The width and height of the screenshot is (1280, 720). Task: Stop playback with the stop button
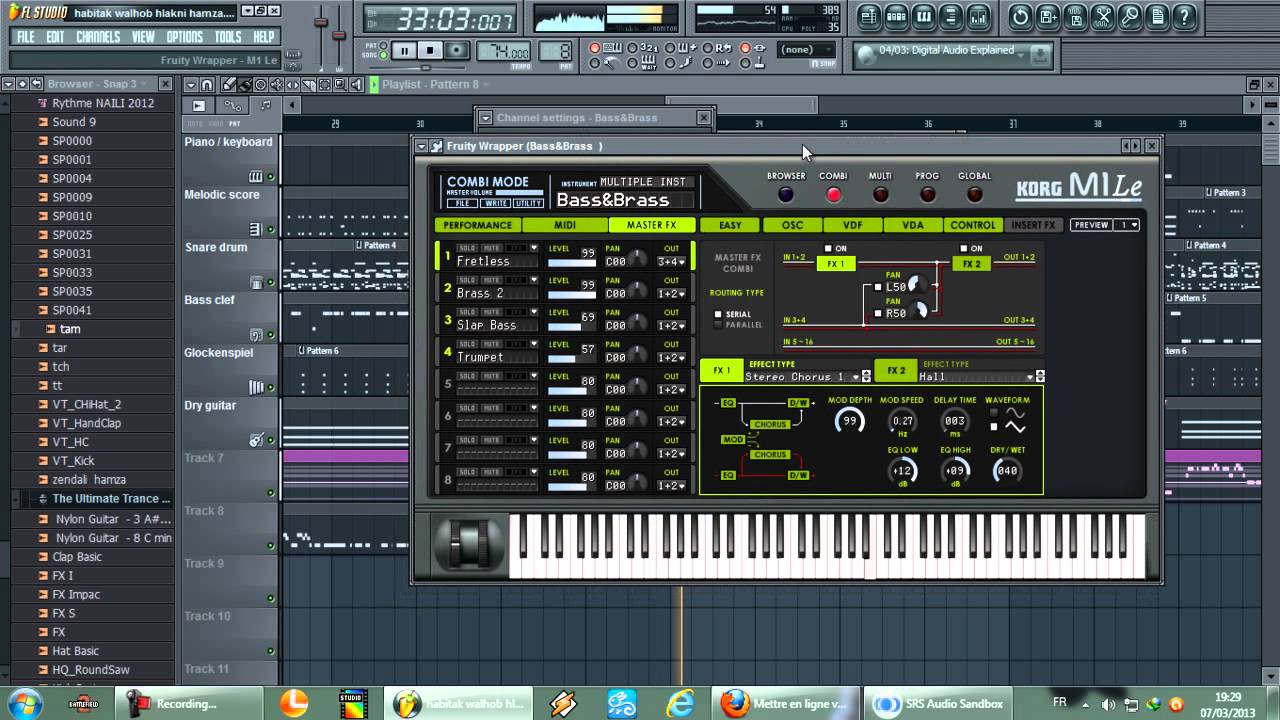click(x=430, y=51)
